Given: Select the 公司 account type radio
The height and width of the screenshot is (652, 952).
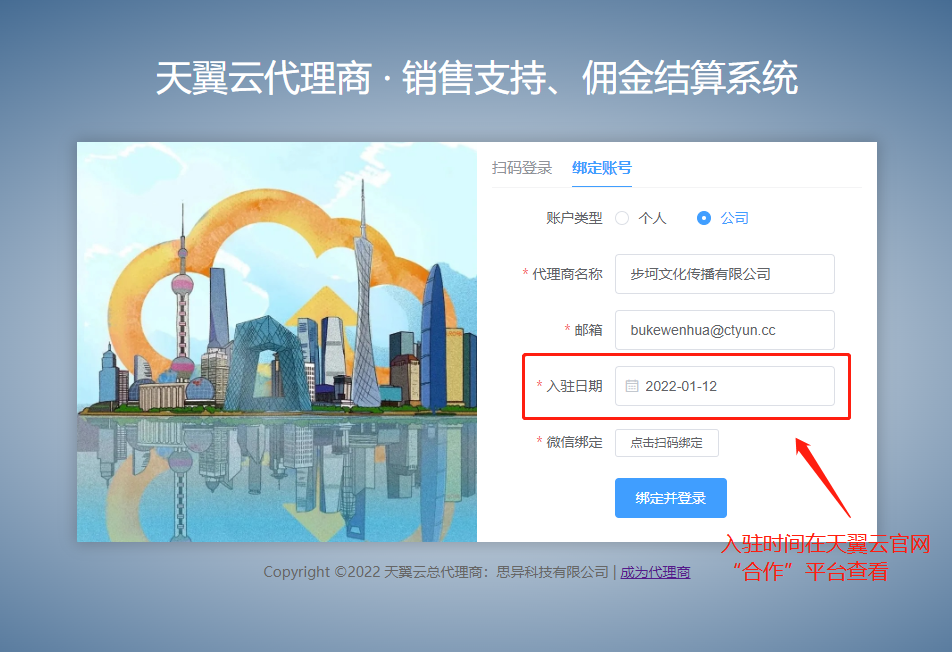Looking at the screenshot, I should [x=704, y=218].
